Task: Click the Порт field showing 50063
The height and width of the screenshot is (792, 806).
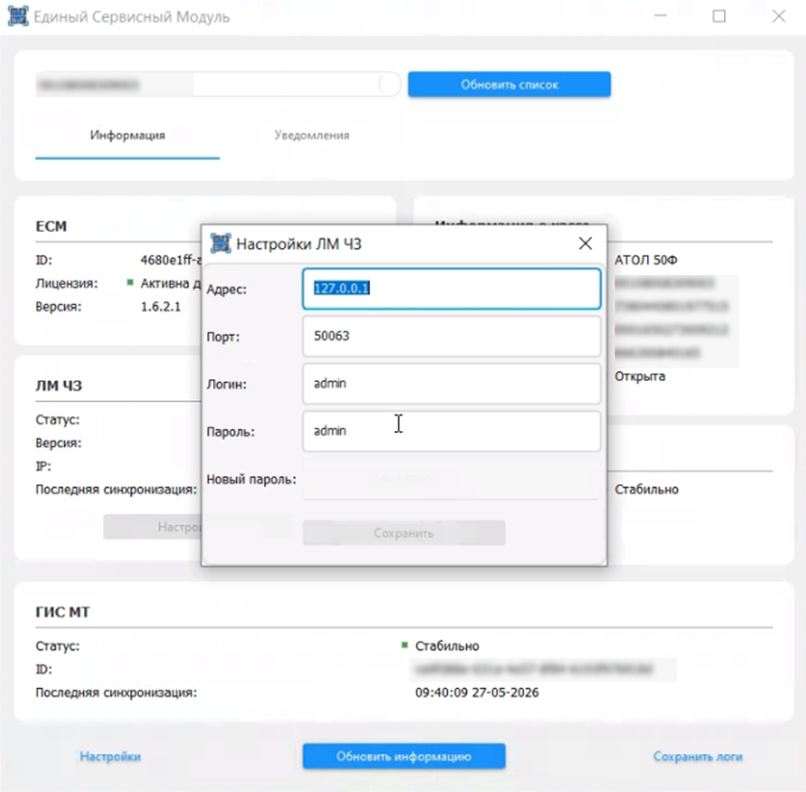Action: (451, 336)
